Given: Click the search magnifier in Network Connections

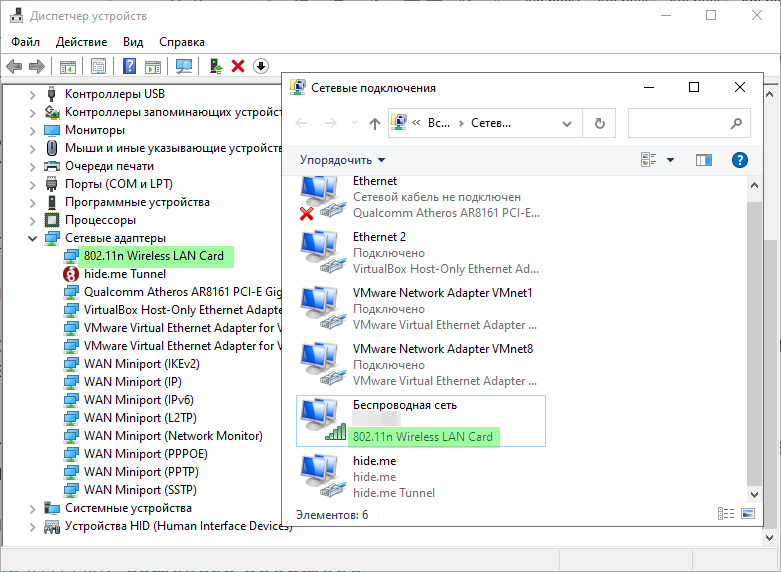Looking at the screenshot, I should click(736, 123).
